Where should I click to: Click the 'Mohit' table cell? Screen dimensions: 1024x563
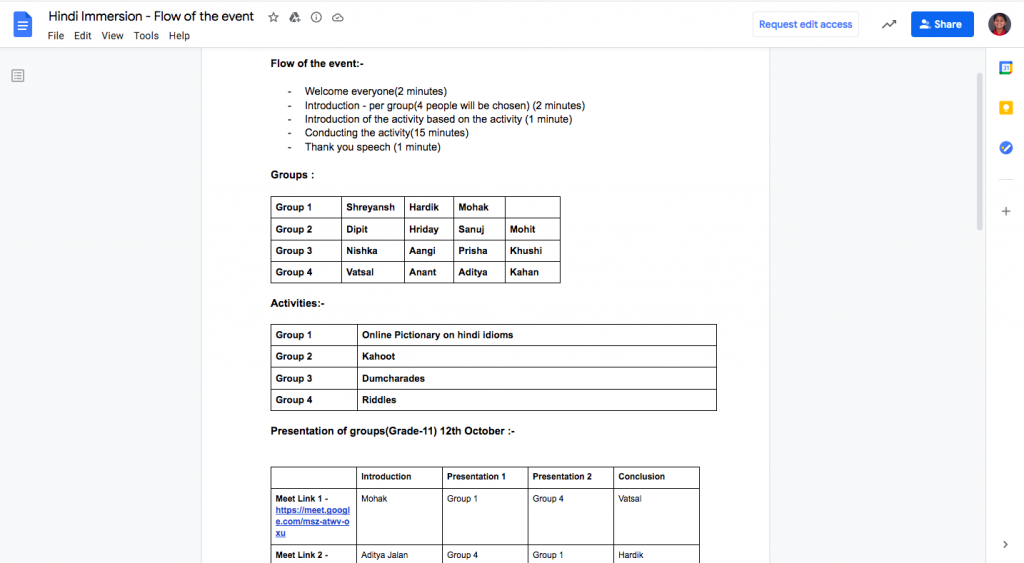pyautogui.click(x=532, y=229)
